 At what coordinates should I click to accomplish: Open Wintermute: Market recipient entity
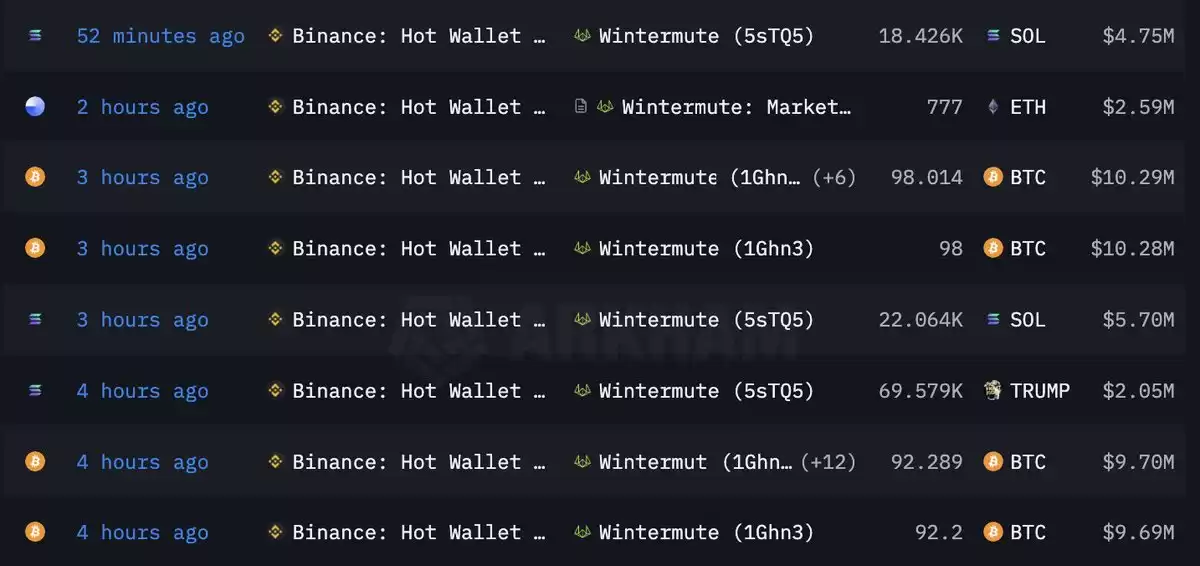(737, 107)
